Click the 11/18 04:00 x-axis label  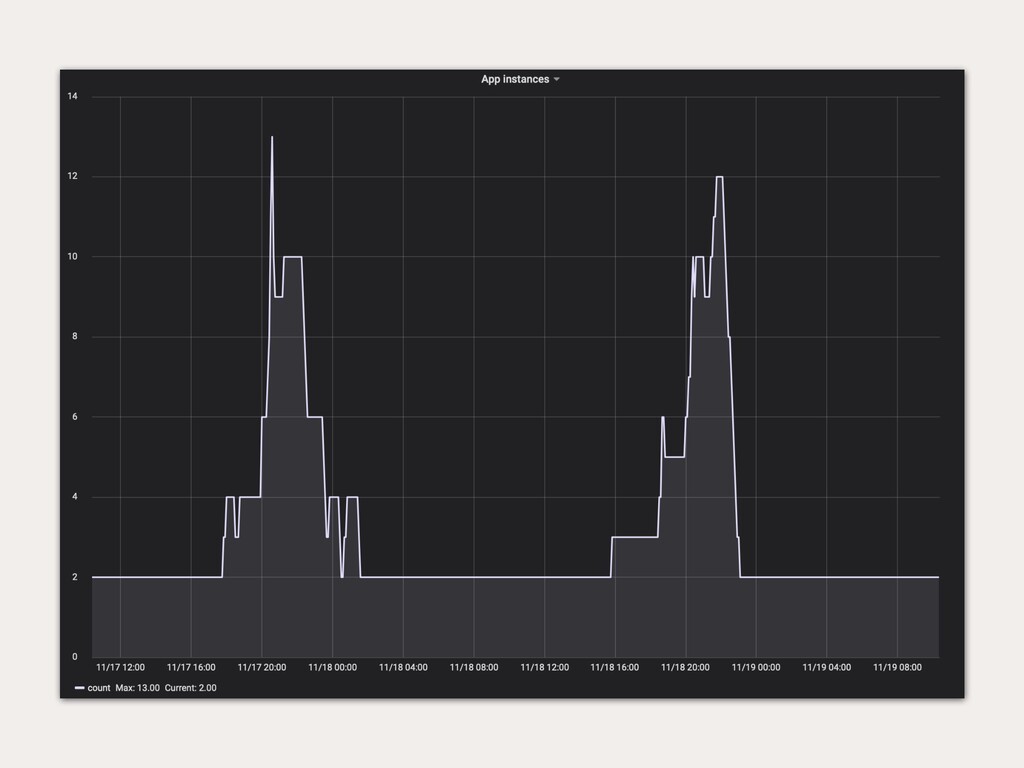coord(403,667)
